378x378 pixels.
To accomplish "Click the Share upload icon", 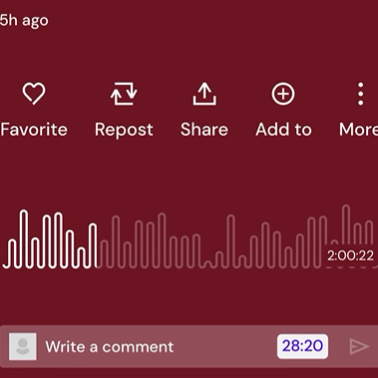I will [204, 94].
